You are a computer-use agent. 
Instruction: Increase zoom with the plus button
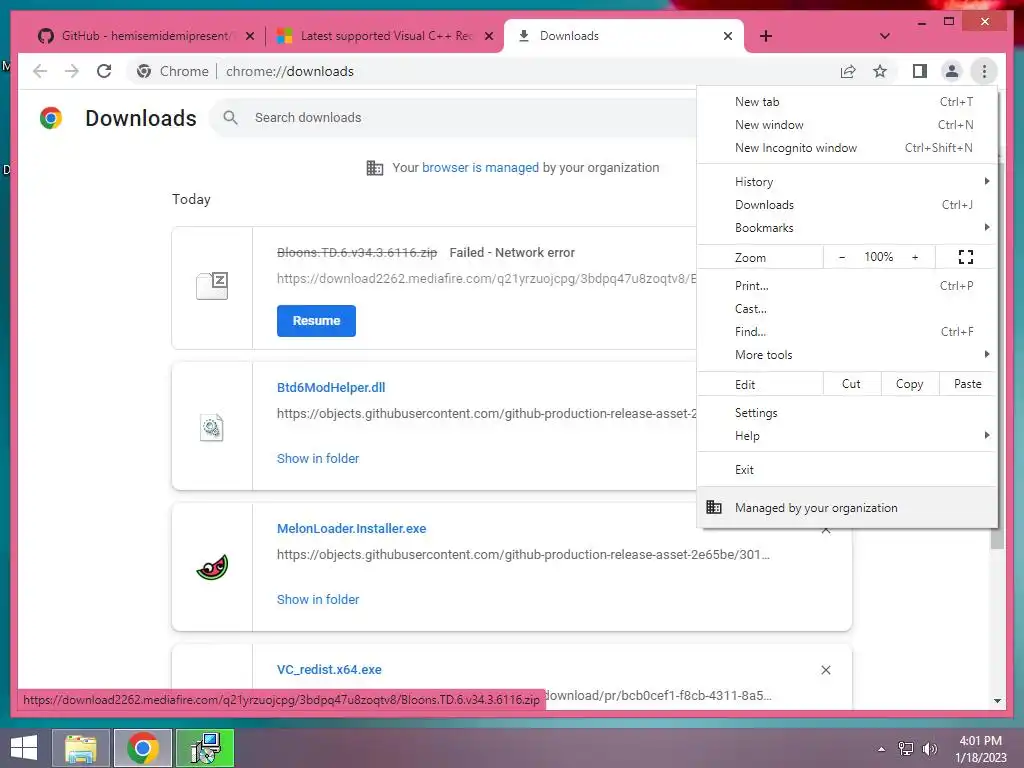point(914,257)
